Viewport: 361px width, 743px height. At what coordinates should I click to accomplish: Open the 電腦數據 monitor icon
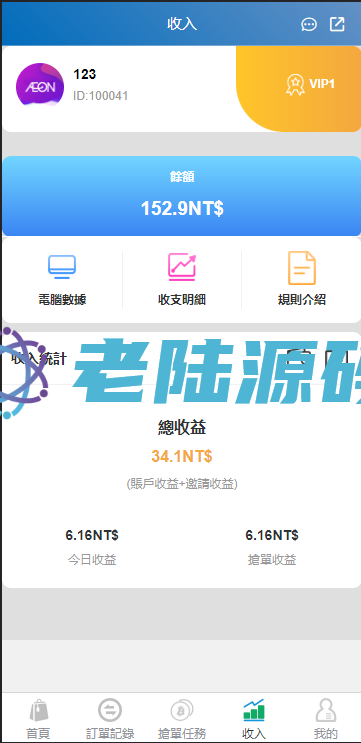62,267
